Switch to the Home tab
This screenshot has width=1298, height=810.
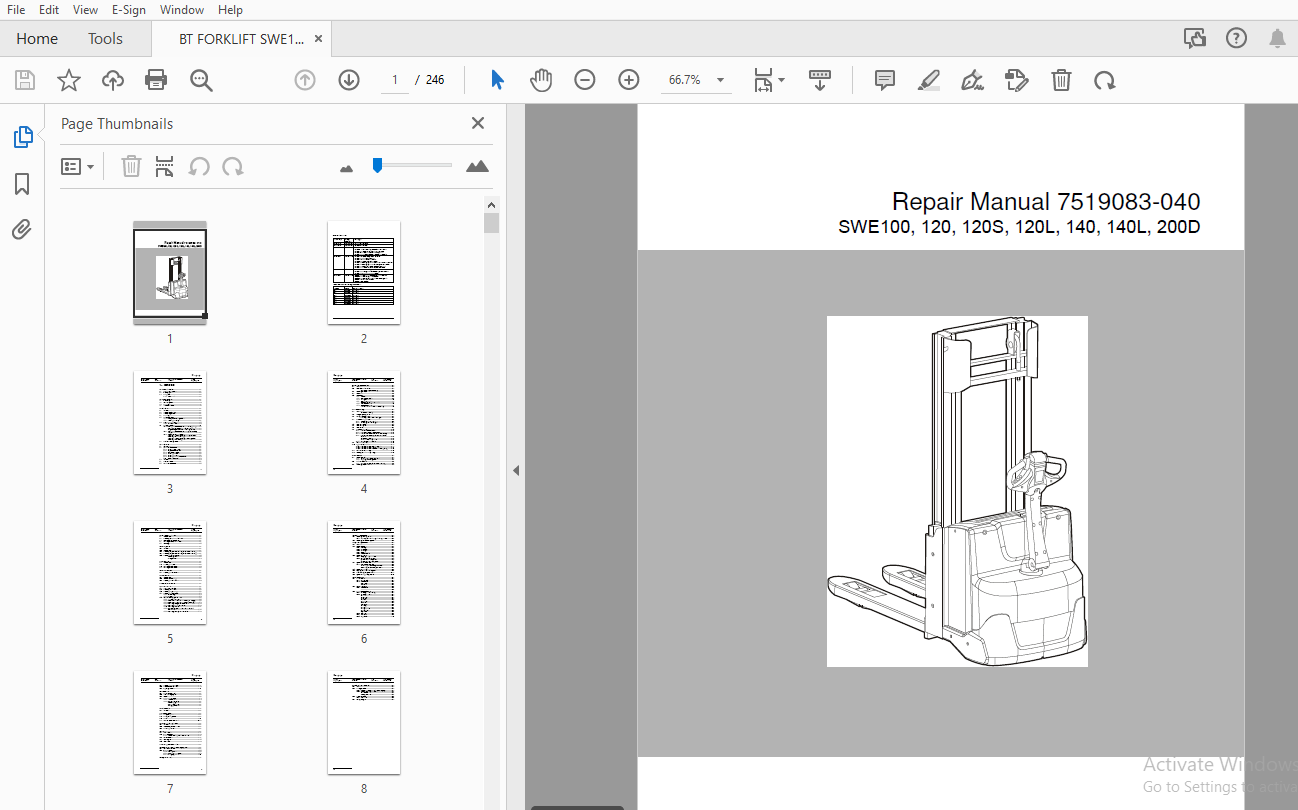pyautogui.click(x=37, y=39)
